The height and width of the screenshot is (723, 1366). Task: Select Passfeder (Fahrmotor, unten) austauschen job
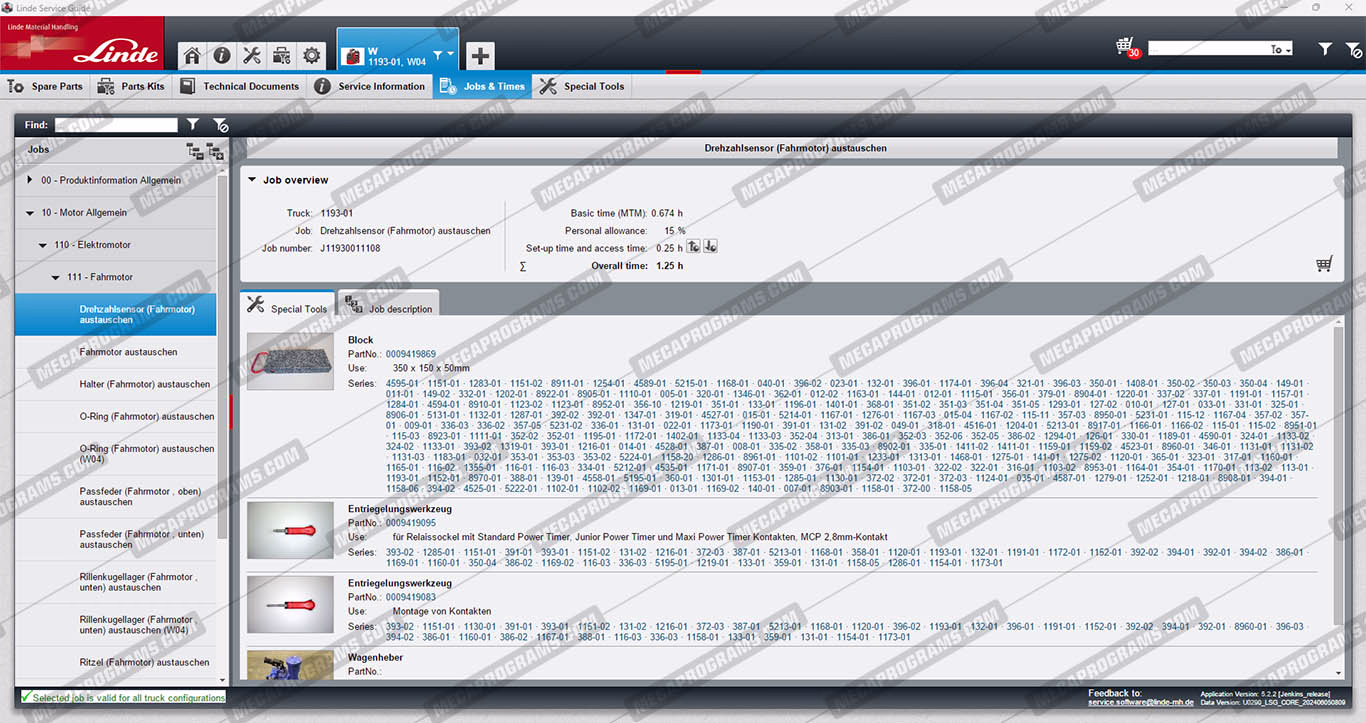coord(115,539)
